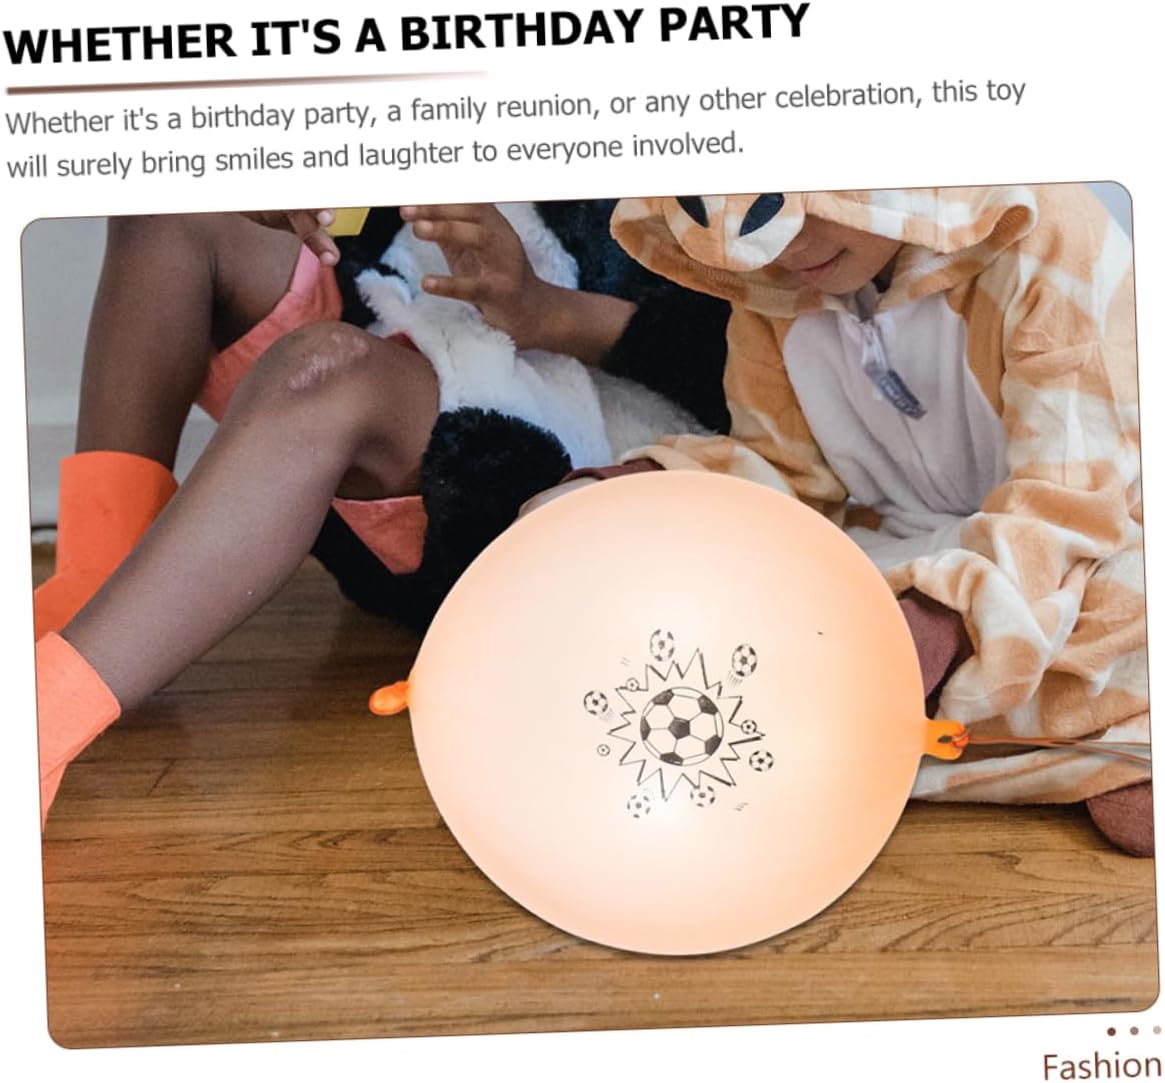The width and height of the screenshot is (1165, 1083).
Task: Select the orange knot on the balloon's left side
Action: coord(389,700)
